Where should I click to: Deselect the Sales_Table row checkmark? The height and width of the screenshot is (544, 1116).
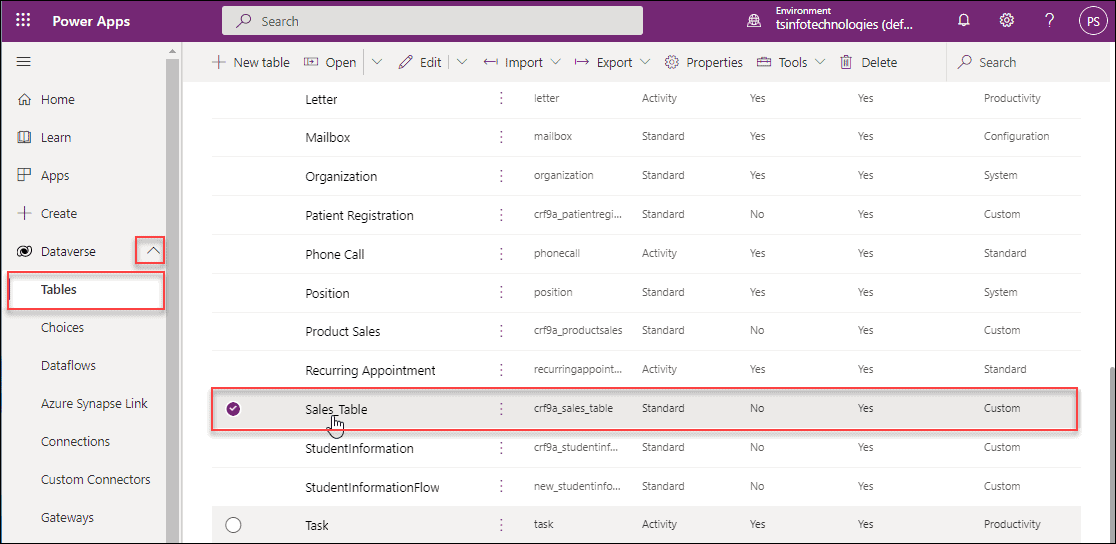[233, 409]
